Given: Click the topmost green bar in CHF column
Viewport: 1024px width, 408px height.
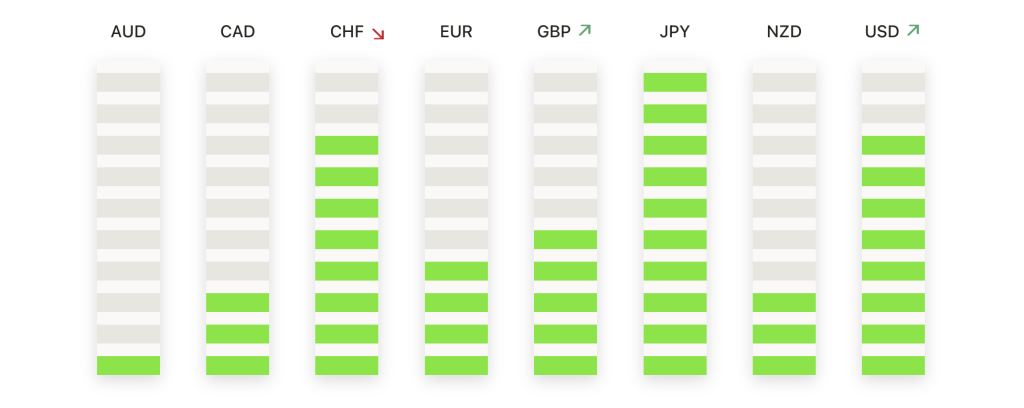Looking at the screenshot, I should [x=347, y=145].
